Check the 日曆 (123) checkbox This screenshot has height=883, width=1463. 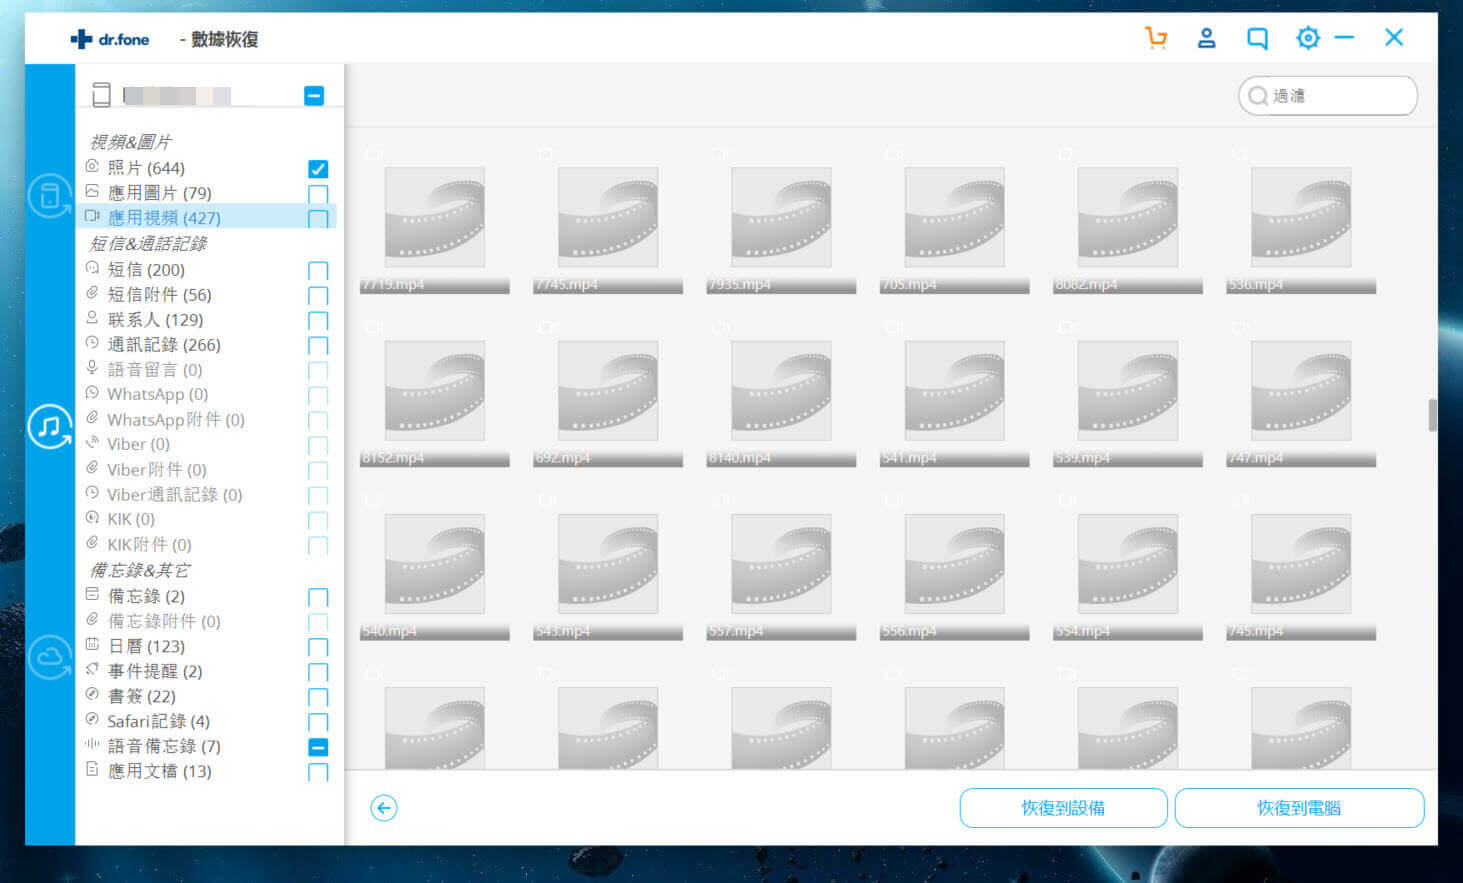(318, 648)
